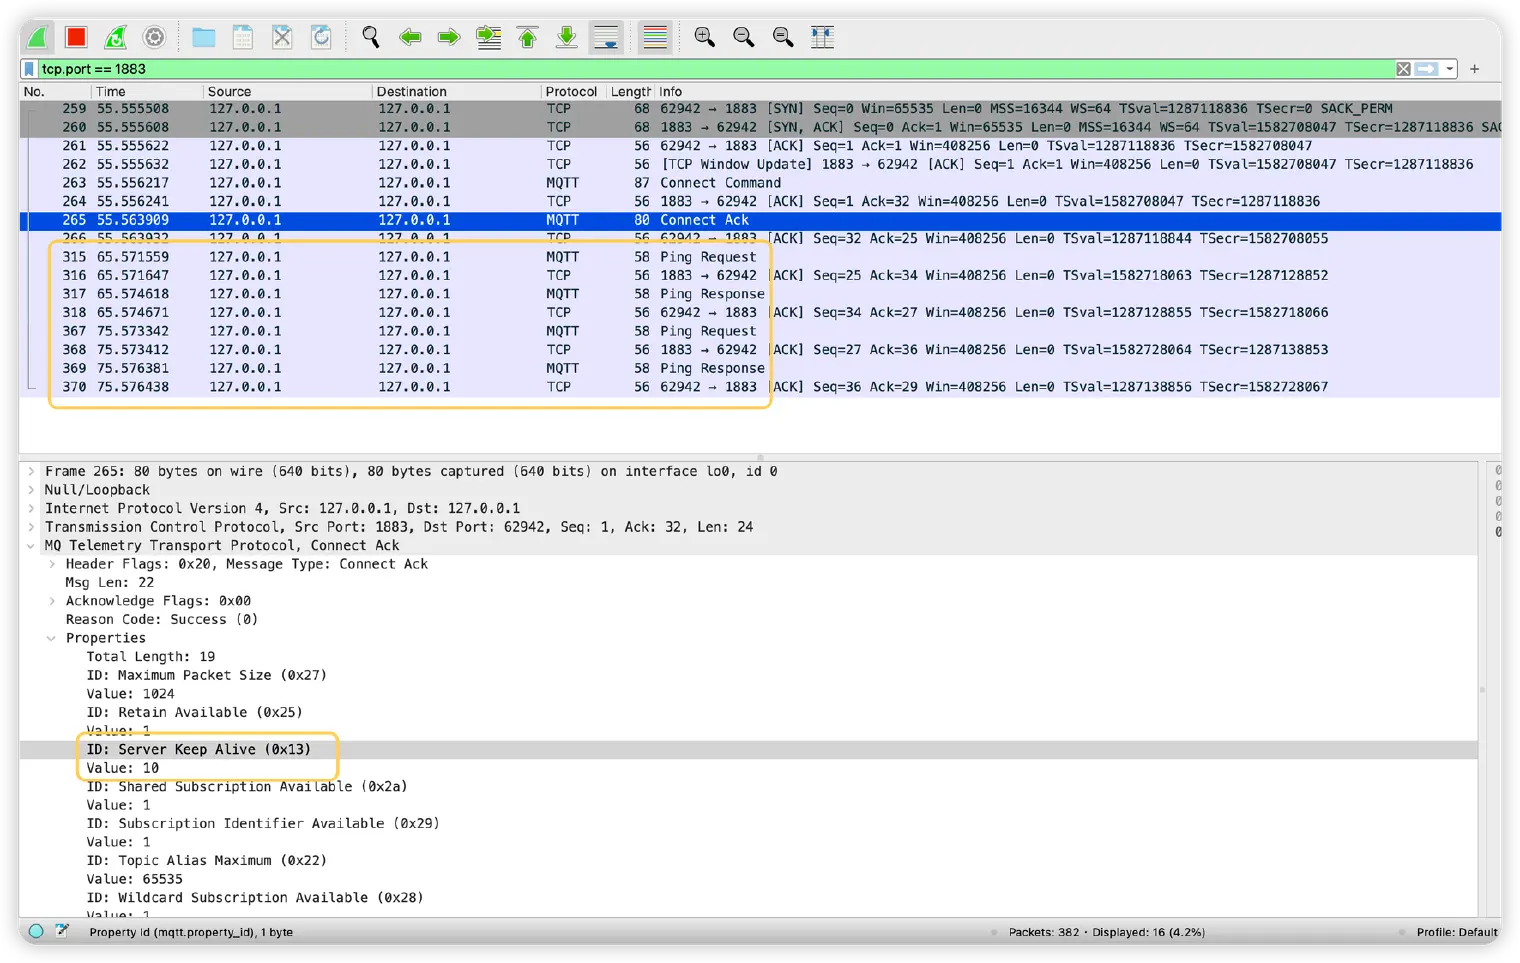Screen dimensions: 1520x963
Task: Collapse the Properties subtree
Action: coord(52,638)
